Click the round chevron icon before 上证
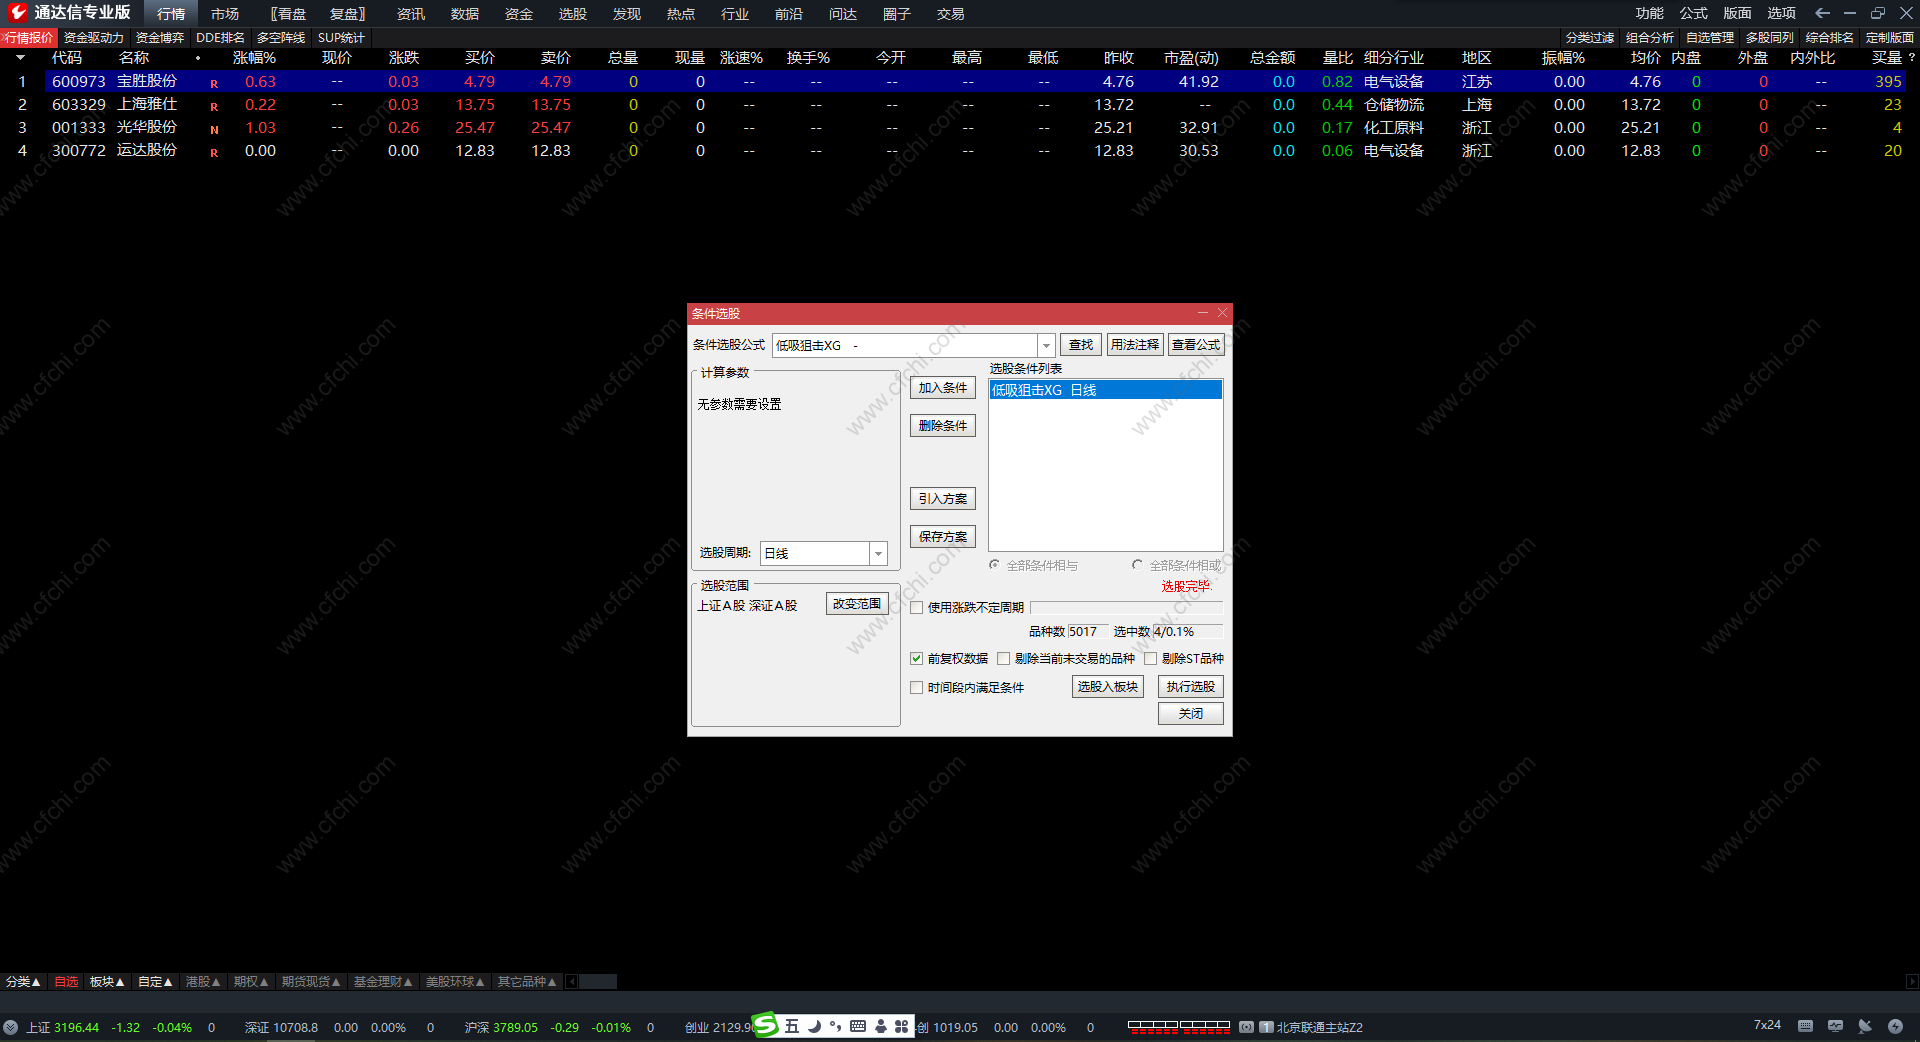The image size is (1920, 1042). pos(10,1027)
